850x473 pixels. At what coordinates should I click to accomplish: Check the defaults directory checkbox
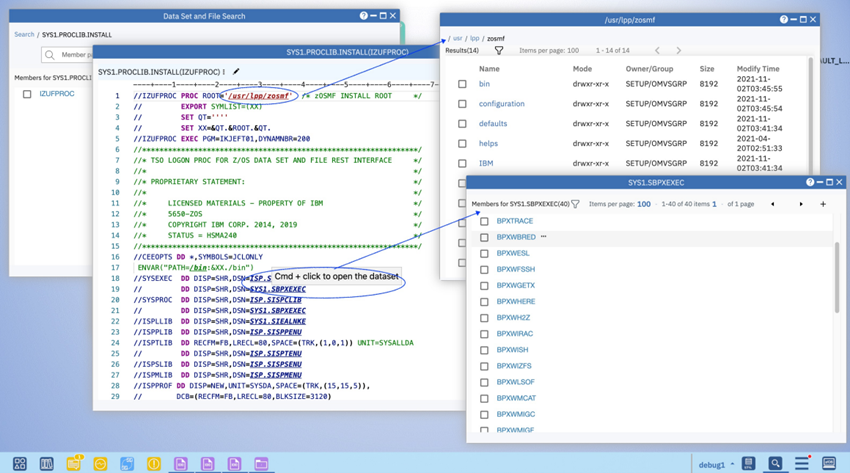(462, 124)
